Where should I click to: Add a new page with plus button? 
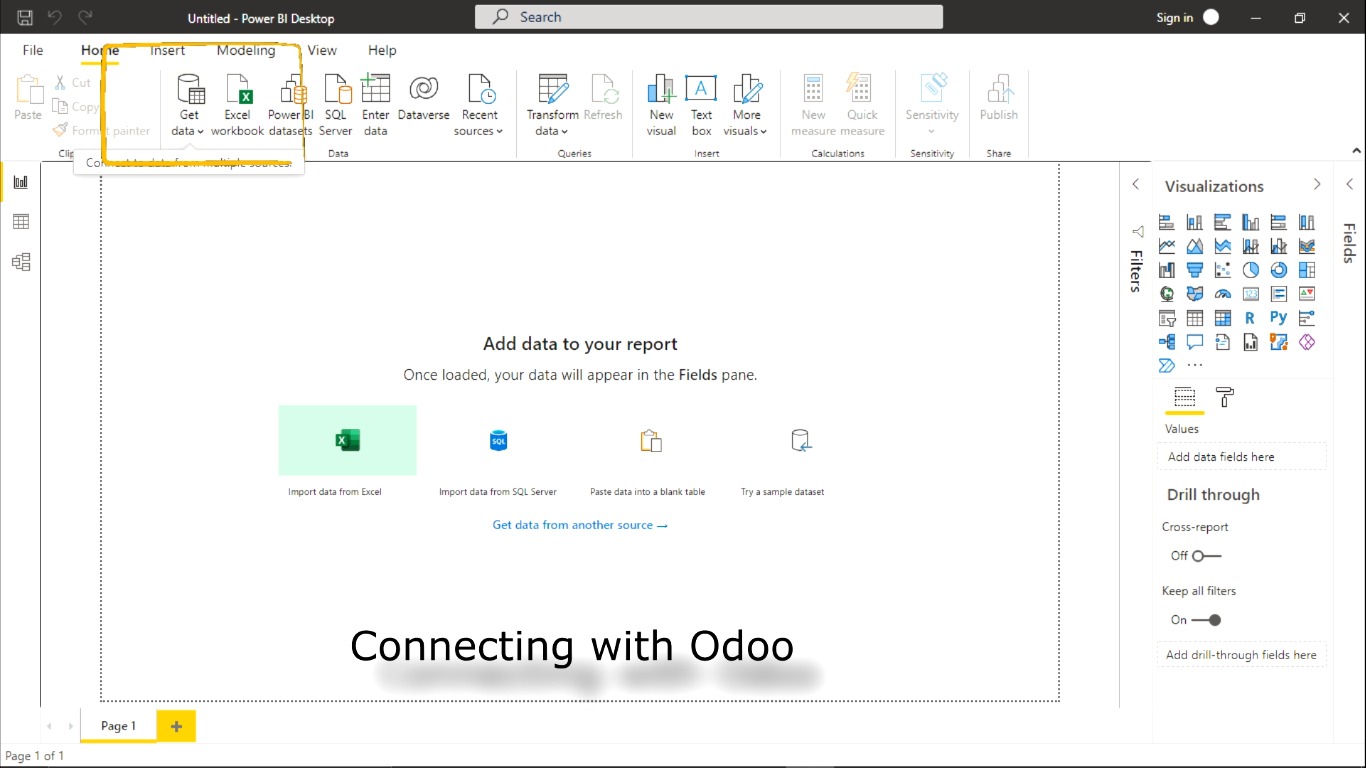[176, 726]
